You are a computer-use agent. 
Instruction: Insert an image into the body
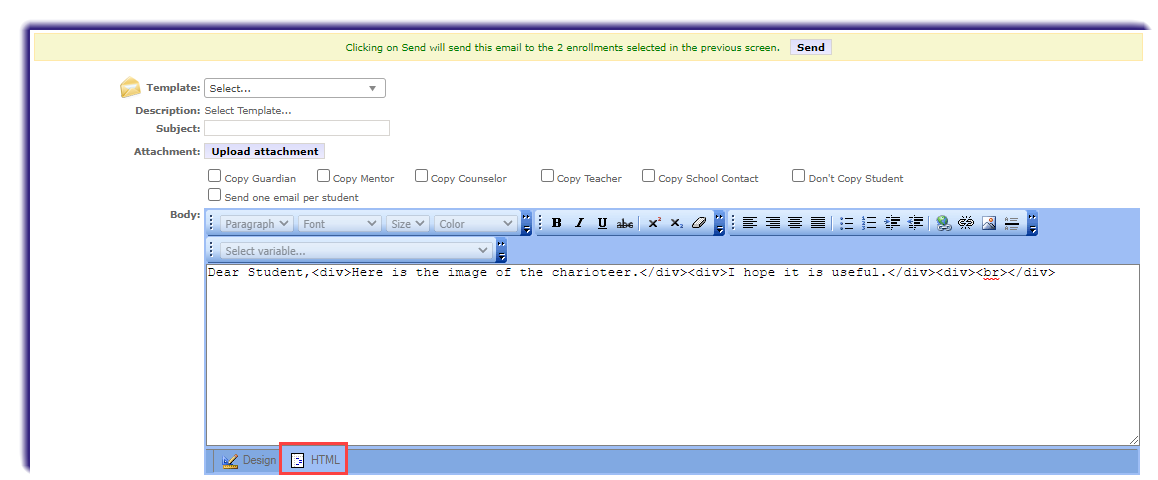[989, 223]
